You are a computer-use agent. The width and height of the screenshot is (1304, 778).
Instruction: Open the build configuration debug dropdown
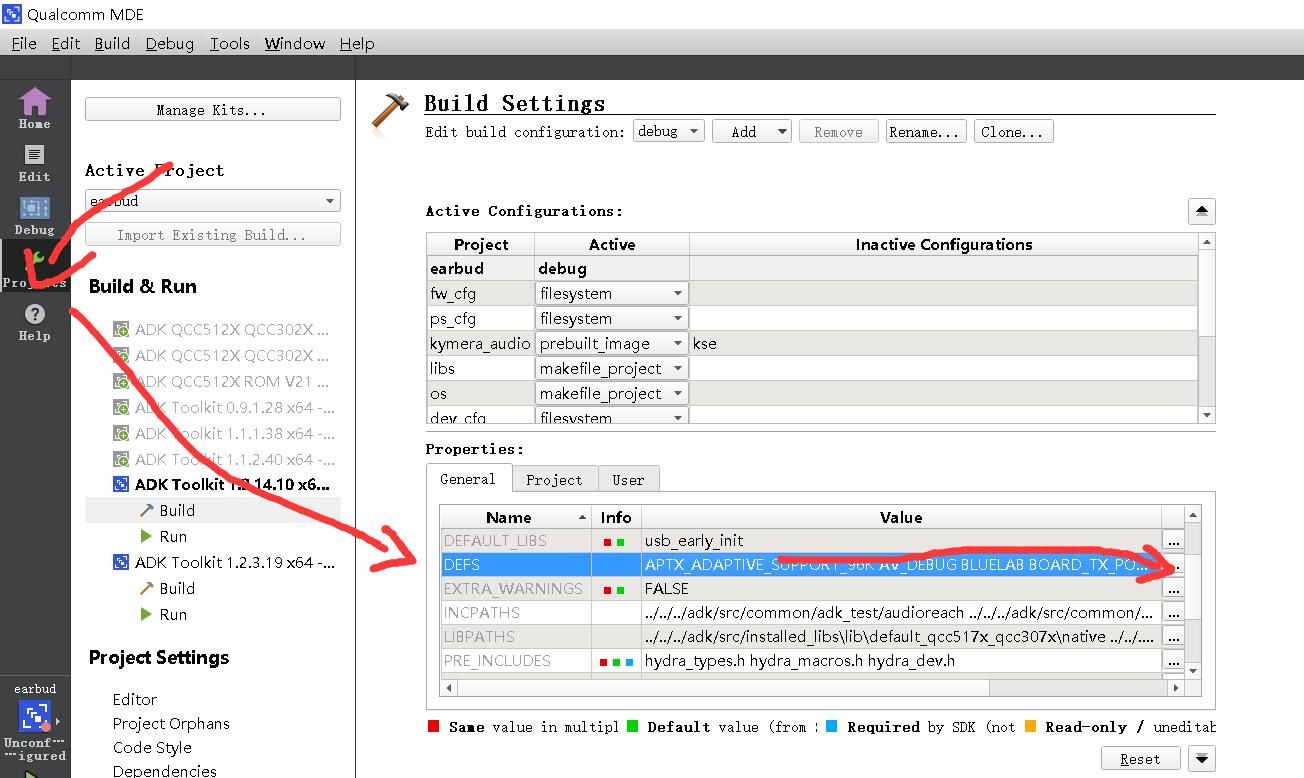(668, 131)
